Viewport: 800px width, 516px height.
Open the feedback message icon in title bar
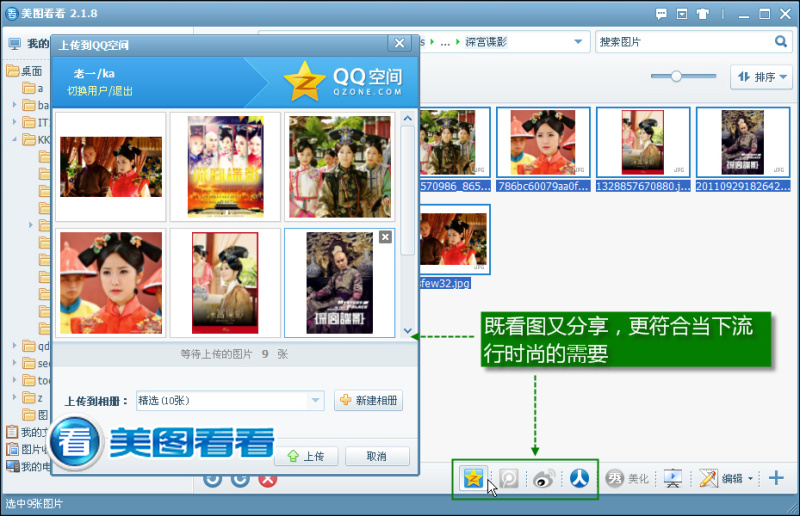pos(661,14)
